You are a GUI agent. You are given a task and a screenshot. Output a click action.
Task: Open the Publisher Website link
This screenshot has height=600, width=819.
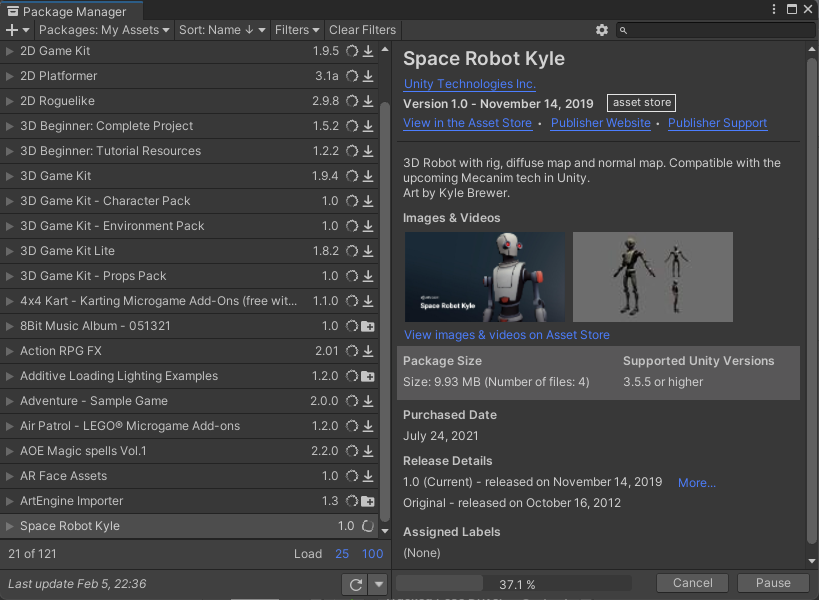(601, 123)
